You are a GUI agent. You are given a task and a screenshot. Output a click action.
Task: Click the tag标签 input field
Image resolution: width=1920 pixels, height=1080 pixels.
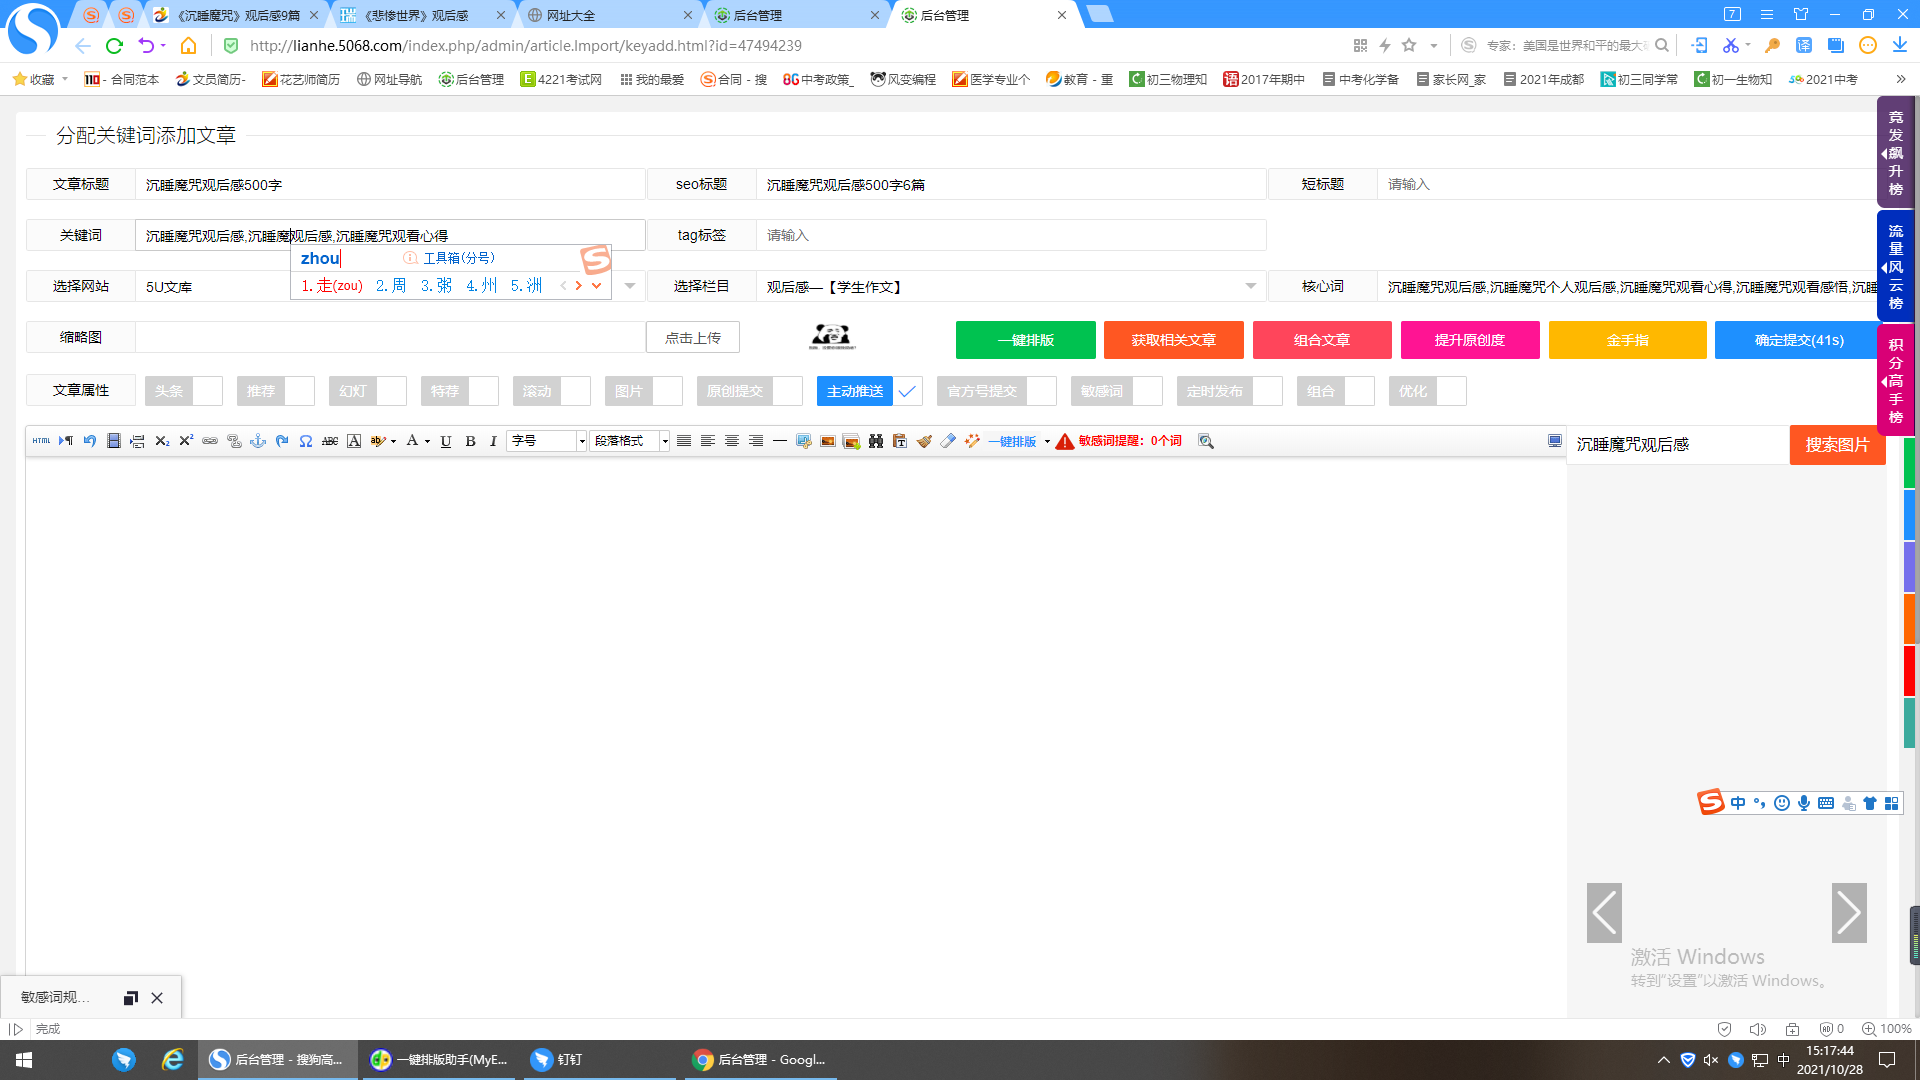[1011, 235]
